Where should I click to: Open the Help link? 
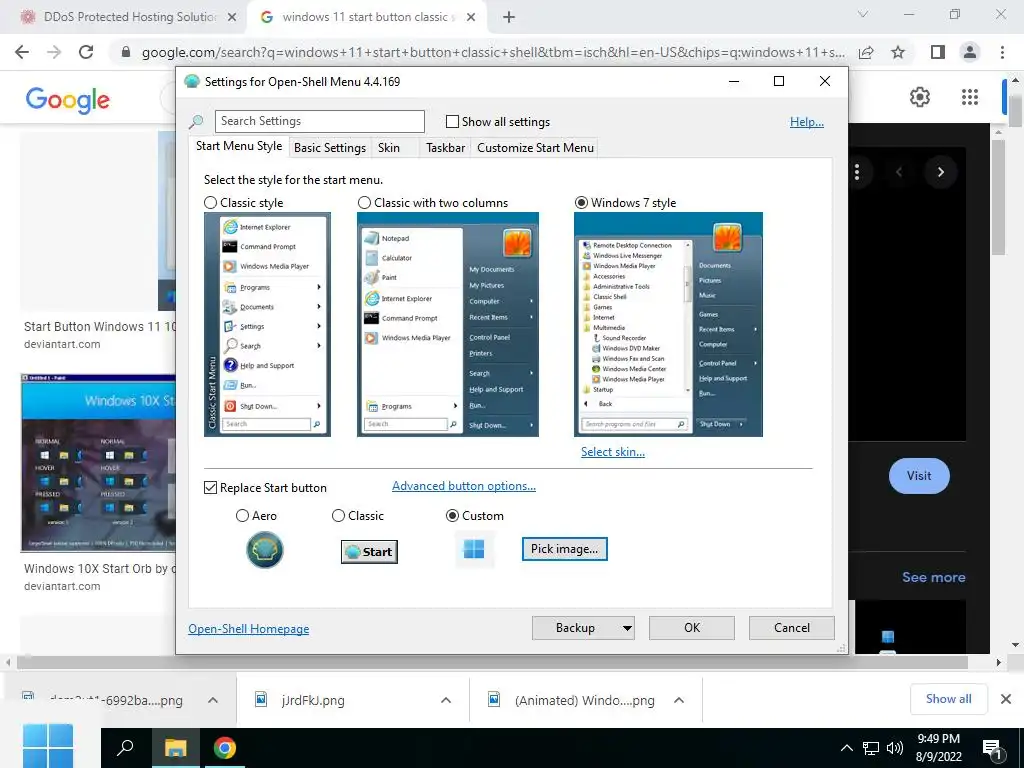click(x=807, y=122)
